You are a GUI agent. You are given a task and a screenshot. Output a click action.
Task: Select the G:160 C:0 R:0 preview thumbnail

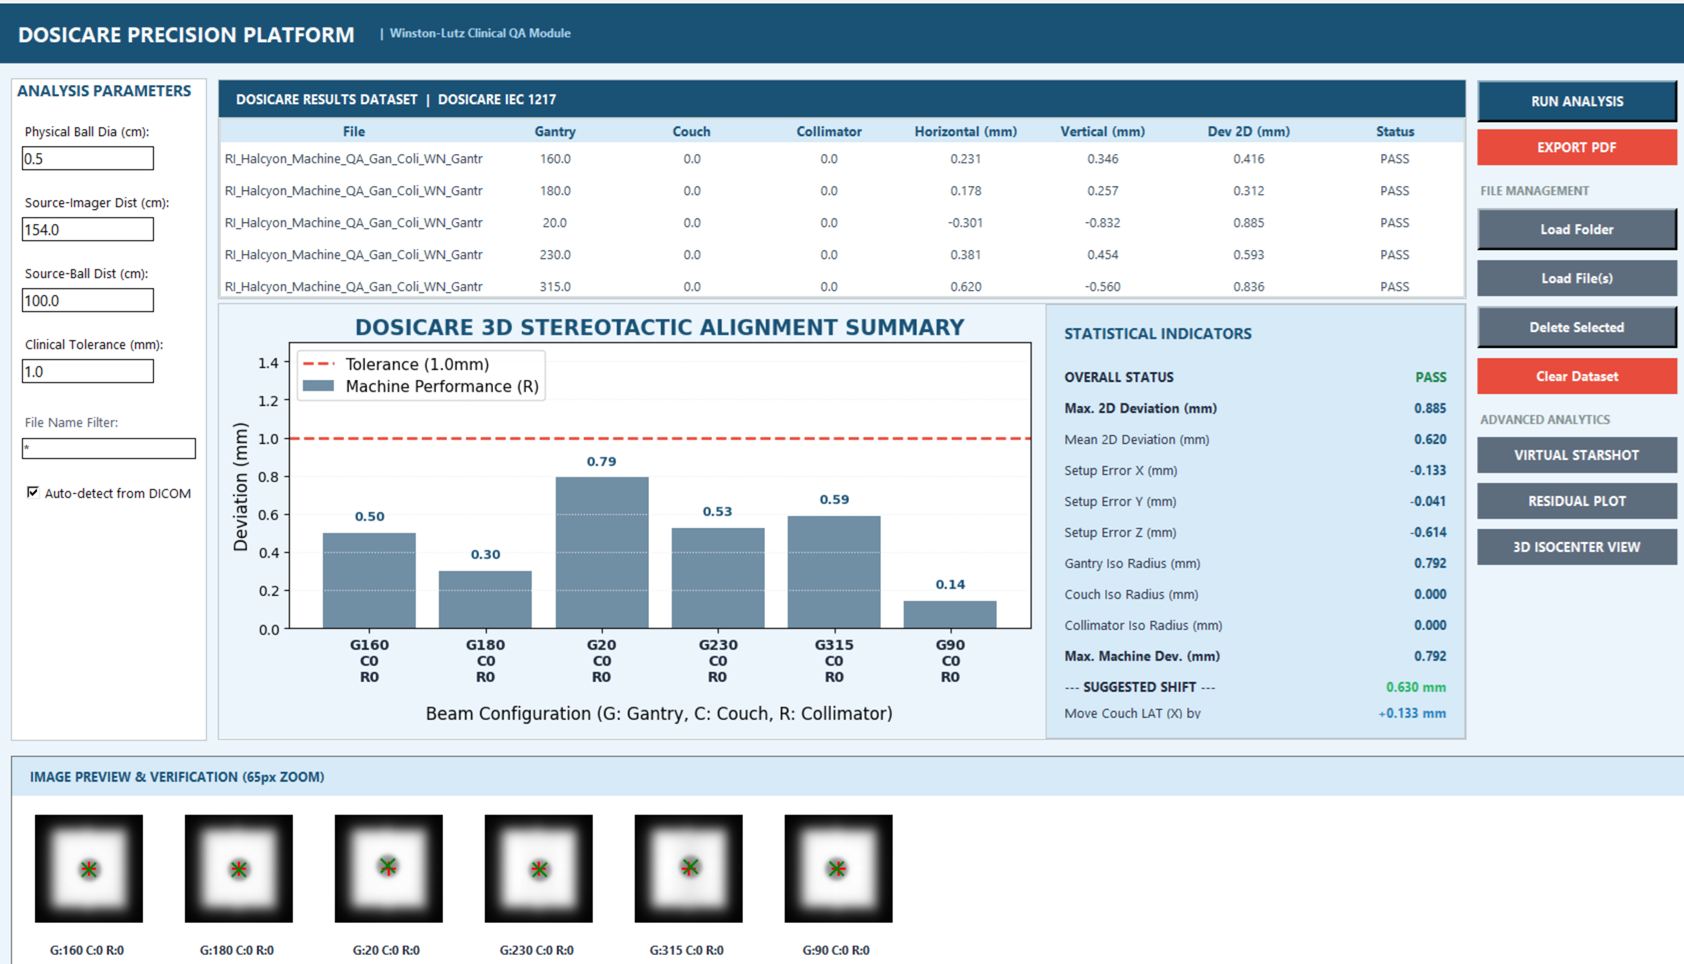[89, 868]
